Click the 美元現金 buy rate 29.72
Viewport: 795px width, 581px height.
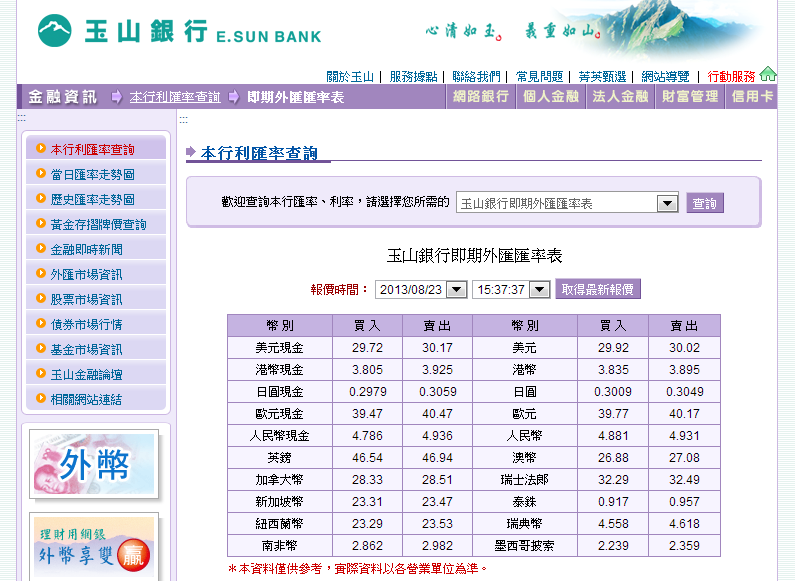pos(368,348)
